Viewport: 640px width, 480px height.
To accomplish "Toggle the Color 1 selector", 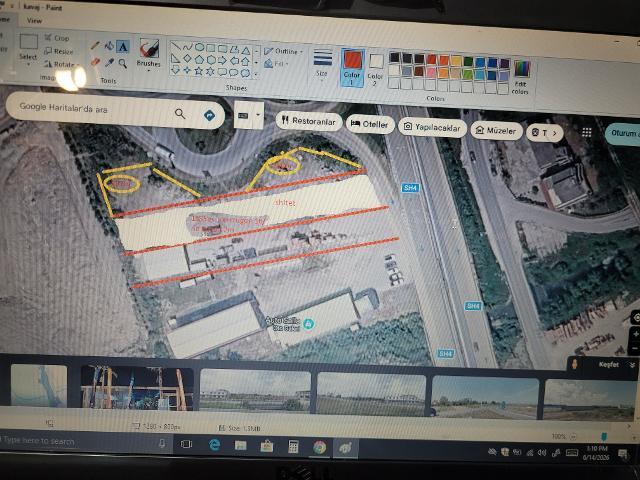I will pos(352,67).
